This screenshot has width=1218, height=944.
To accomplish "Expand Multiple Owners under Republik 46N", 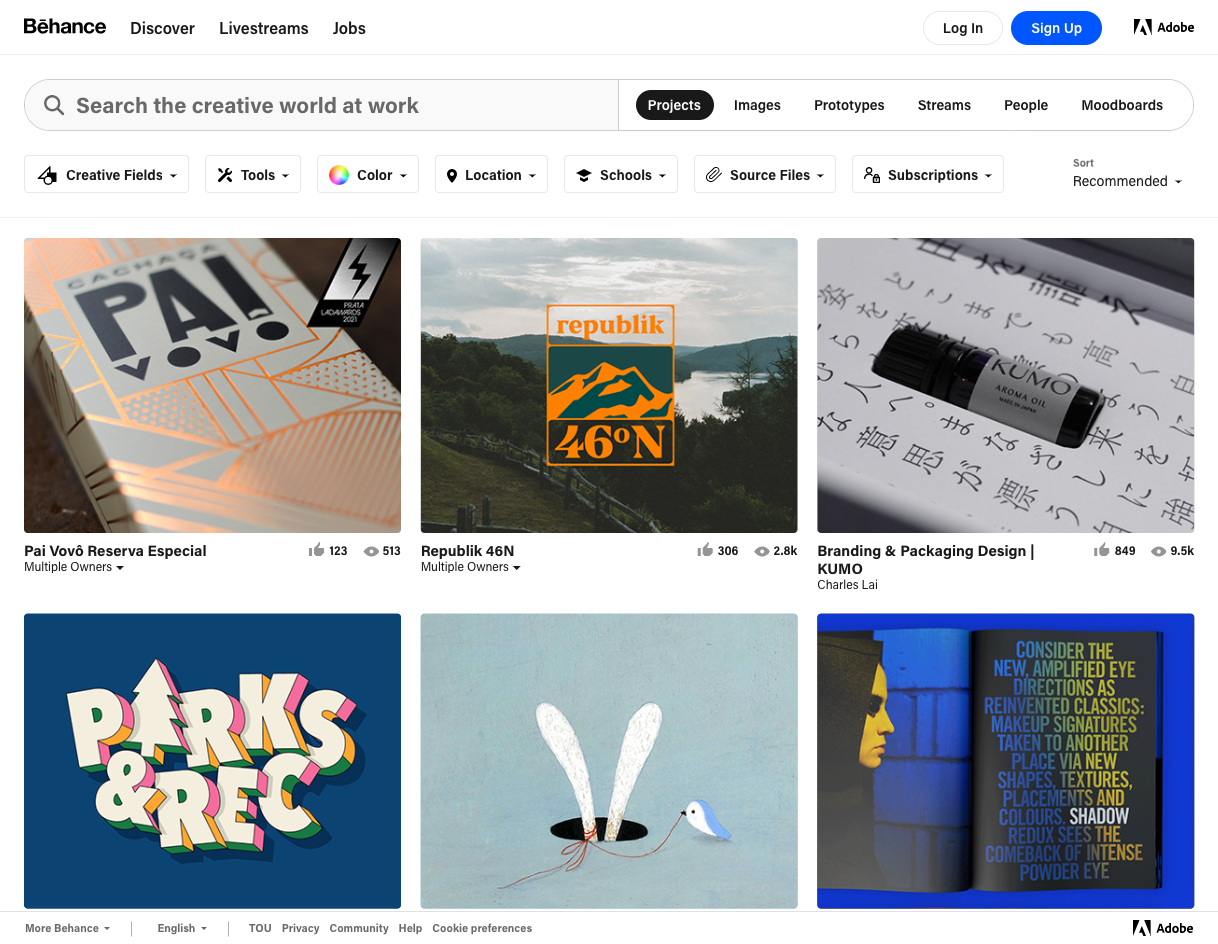I will pos(470,567).
